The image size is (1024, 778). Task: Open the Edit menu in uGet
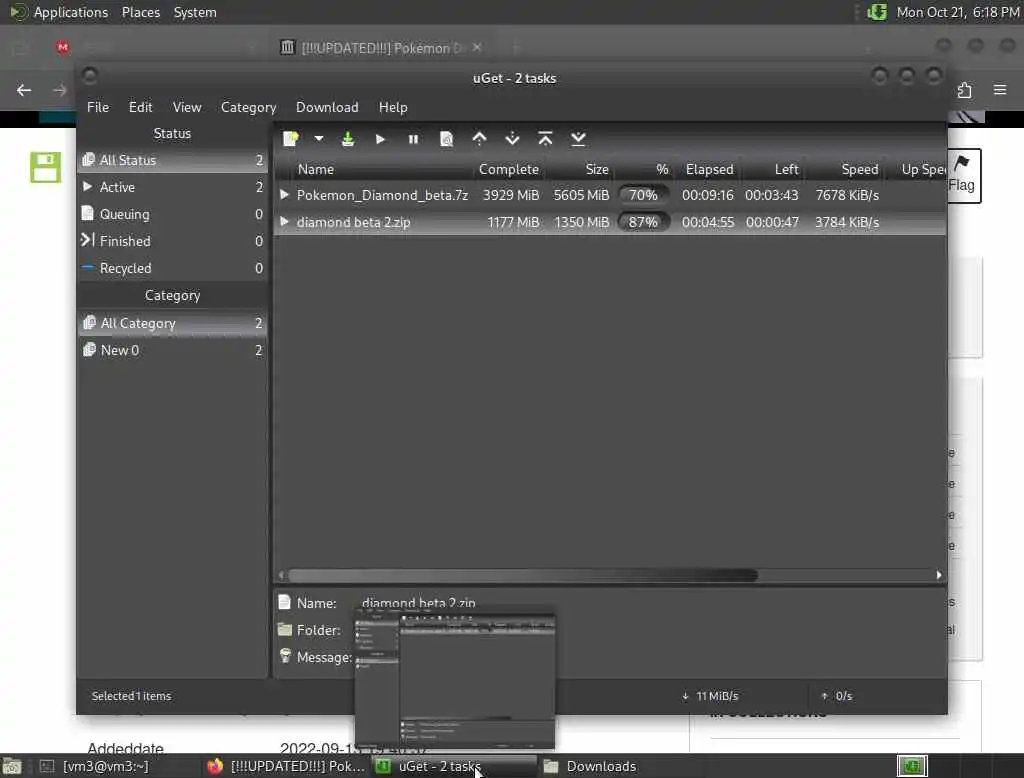point(140,107)
